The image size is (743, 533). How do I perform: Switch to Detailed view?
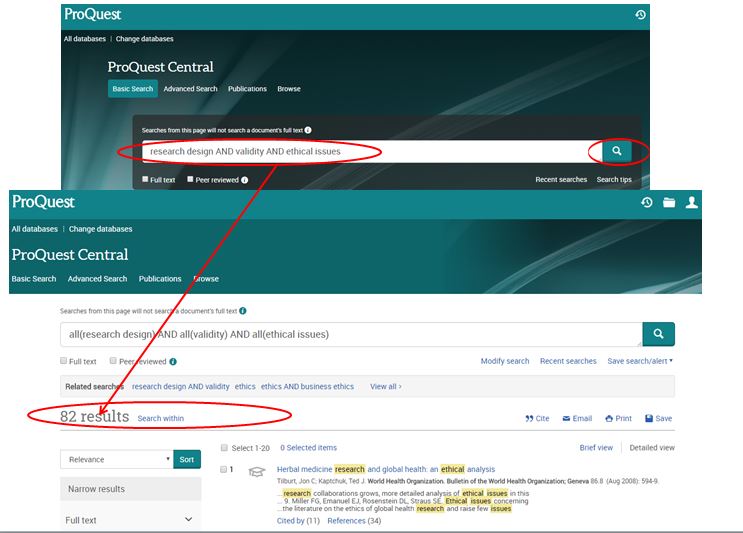point(652,448)
